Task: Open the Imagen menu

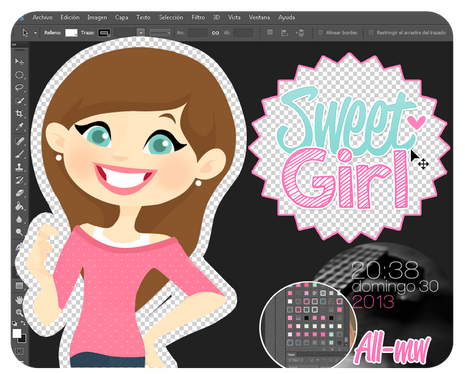Action: point(97,17)
